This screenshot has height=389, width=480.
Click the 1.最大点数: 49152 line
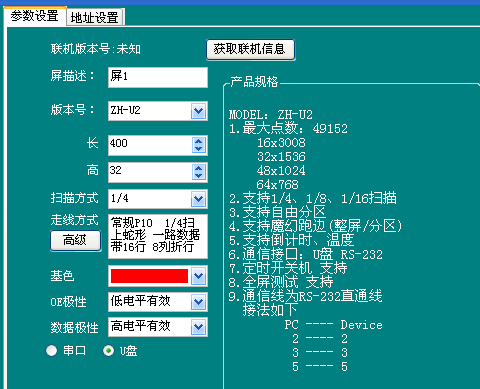tap(288, 129)
